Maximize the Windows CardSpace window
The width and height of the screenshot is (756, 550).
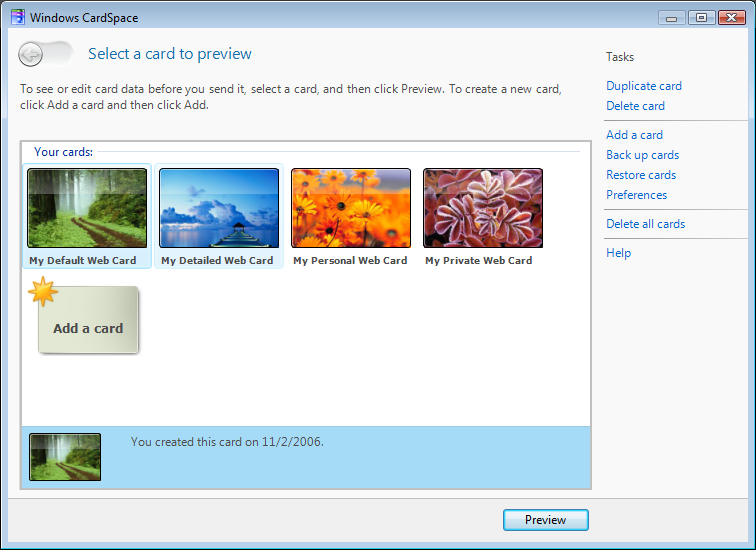702,18
